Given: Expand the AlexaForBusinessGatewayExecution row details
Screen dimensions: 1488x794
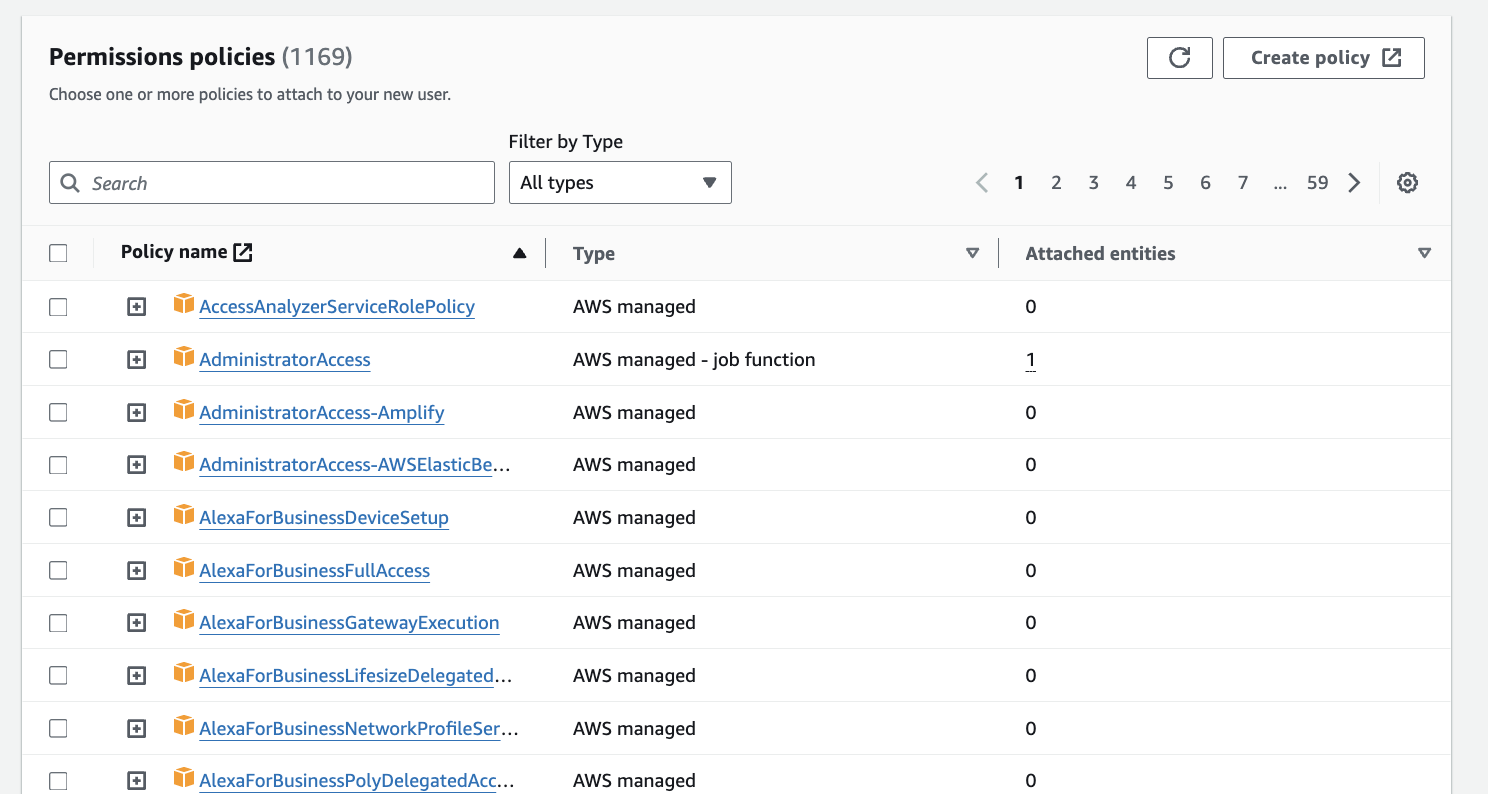Looking at the screenshot, I should click(137, 623).
